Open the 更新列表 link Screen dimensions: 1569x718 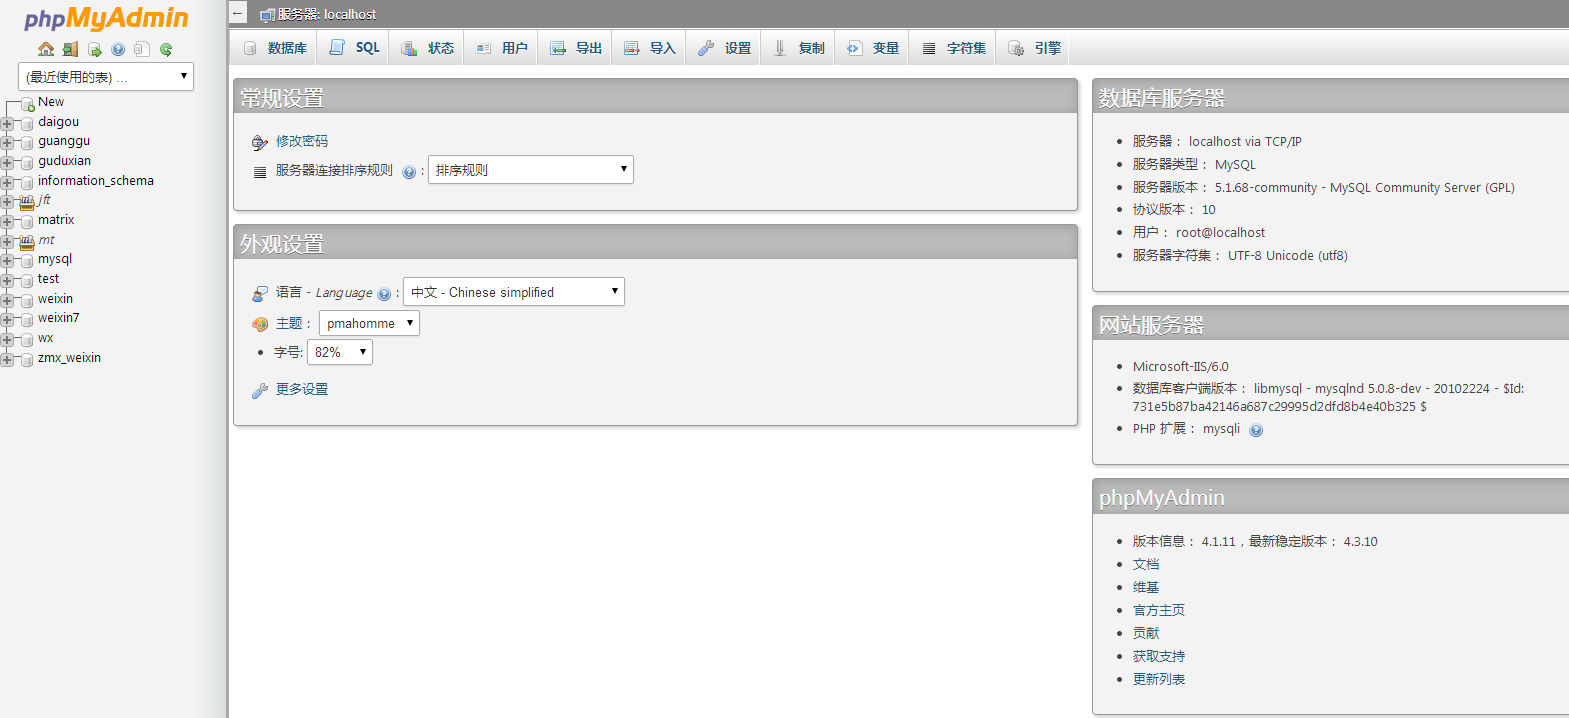[1159, 680]
